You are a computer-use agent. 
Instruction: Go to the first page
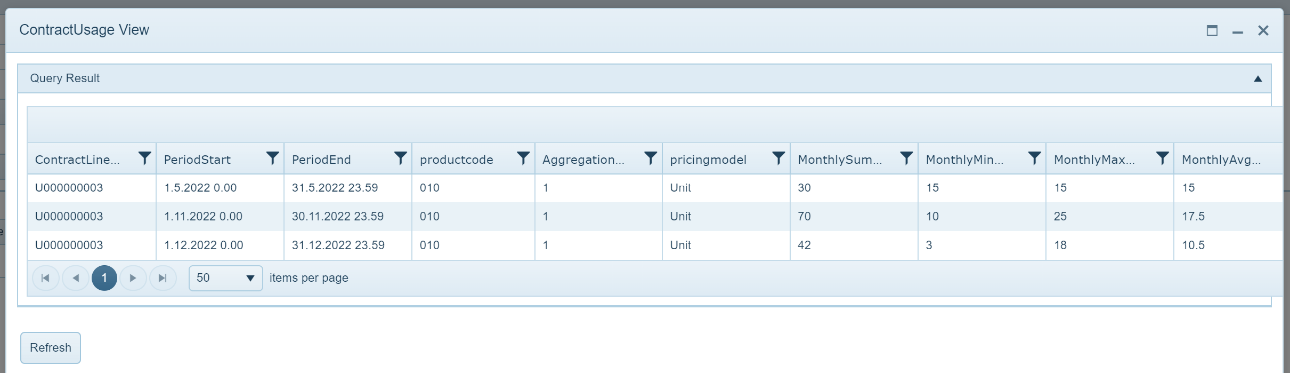(45, 278)
